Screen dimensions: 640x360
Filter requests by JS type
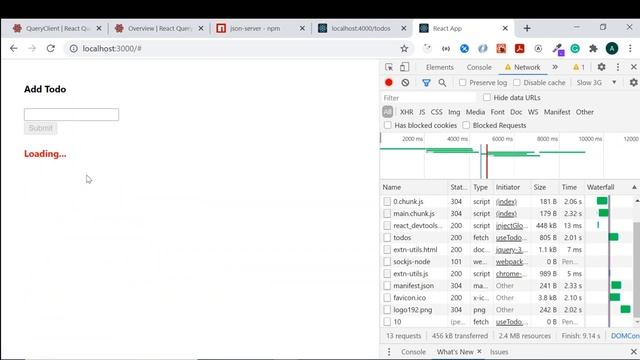422,112
